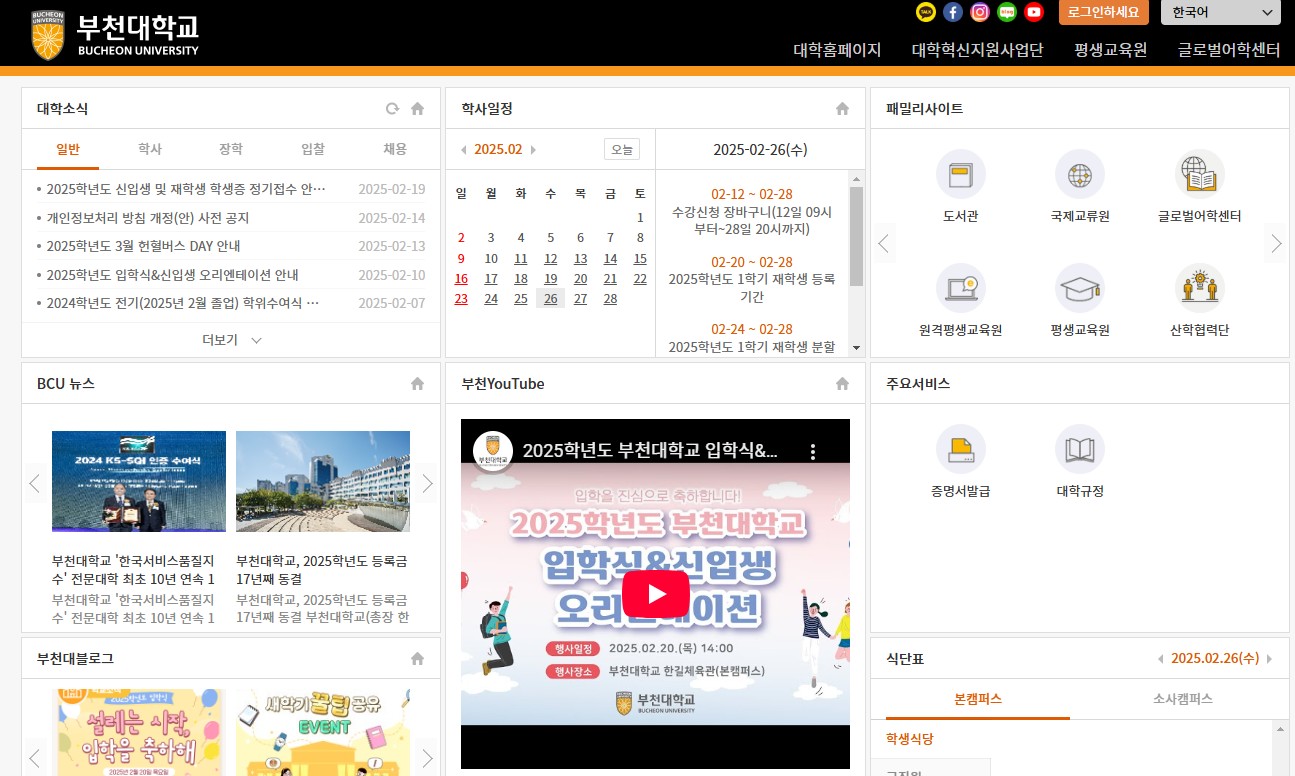Open the 한국어 language dropdown

[x=1219, y=12]
